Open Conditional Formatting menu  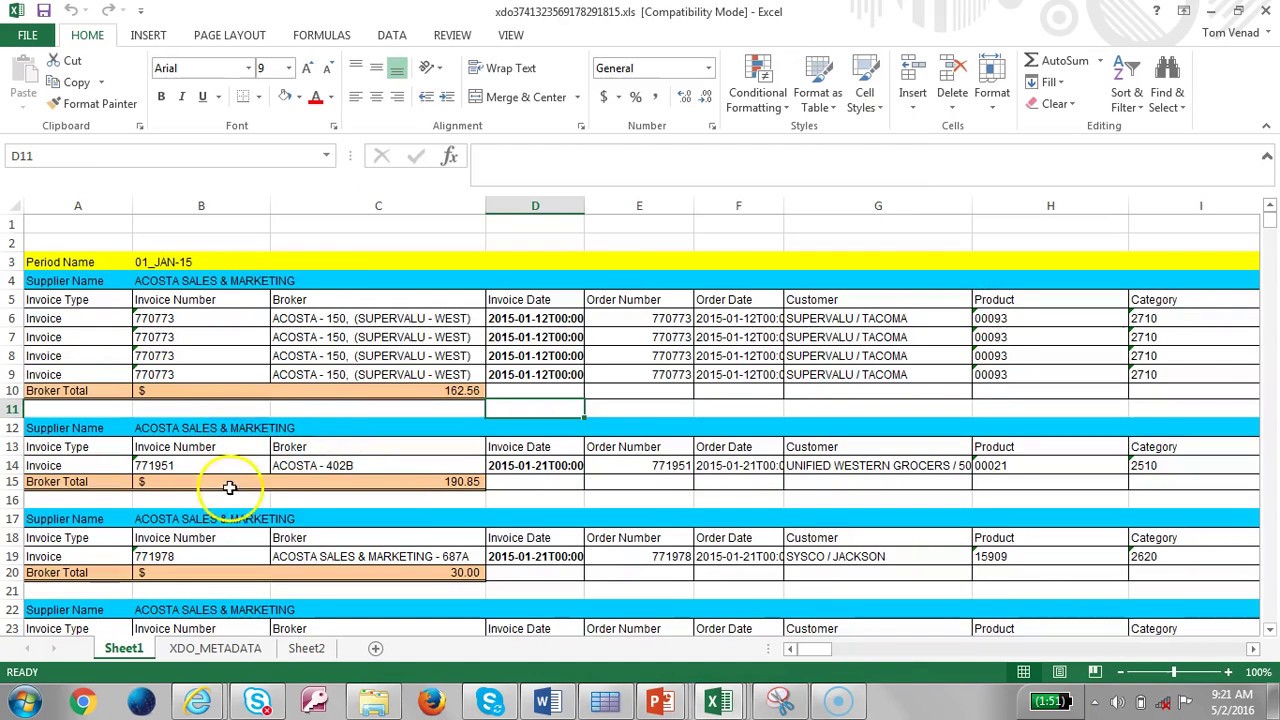(x=757, y=84)
